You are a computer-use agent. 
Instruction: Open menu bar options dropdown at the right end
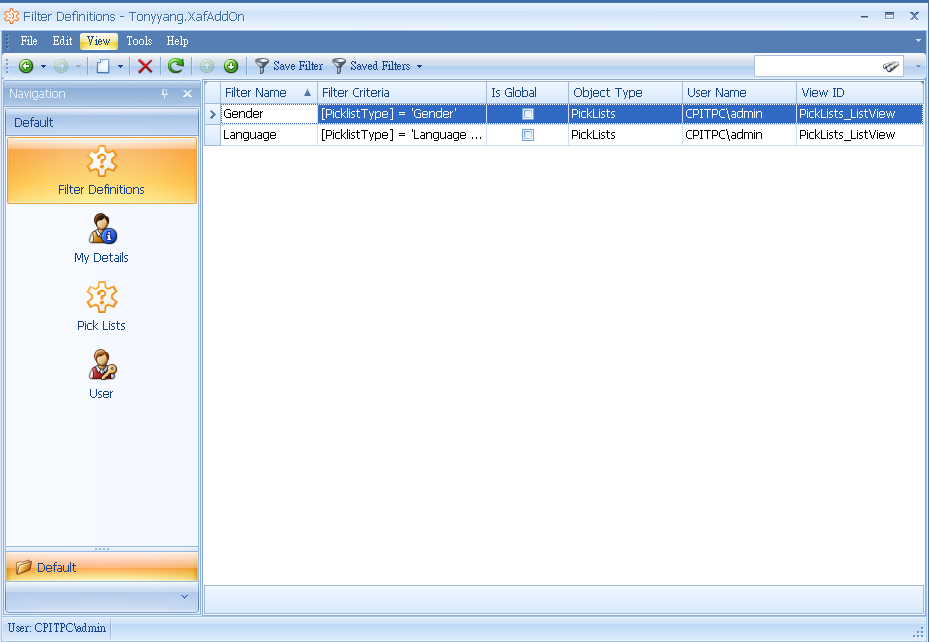click(918, 41)
